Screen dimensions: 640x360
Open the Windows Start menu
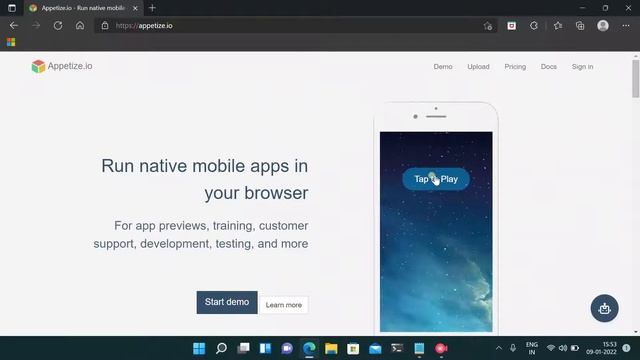click(199, 349)
